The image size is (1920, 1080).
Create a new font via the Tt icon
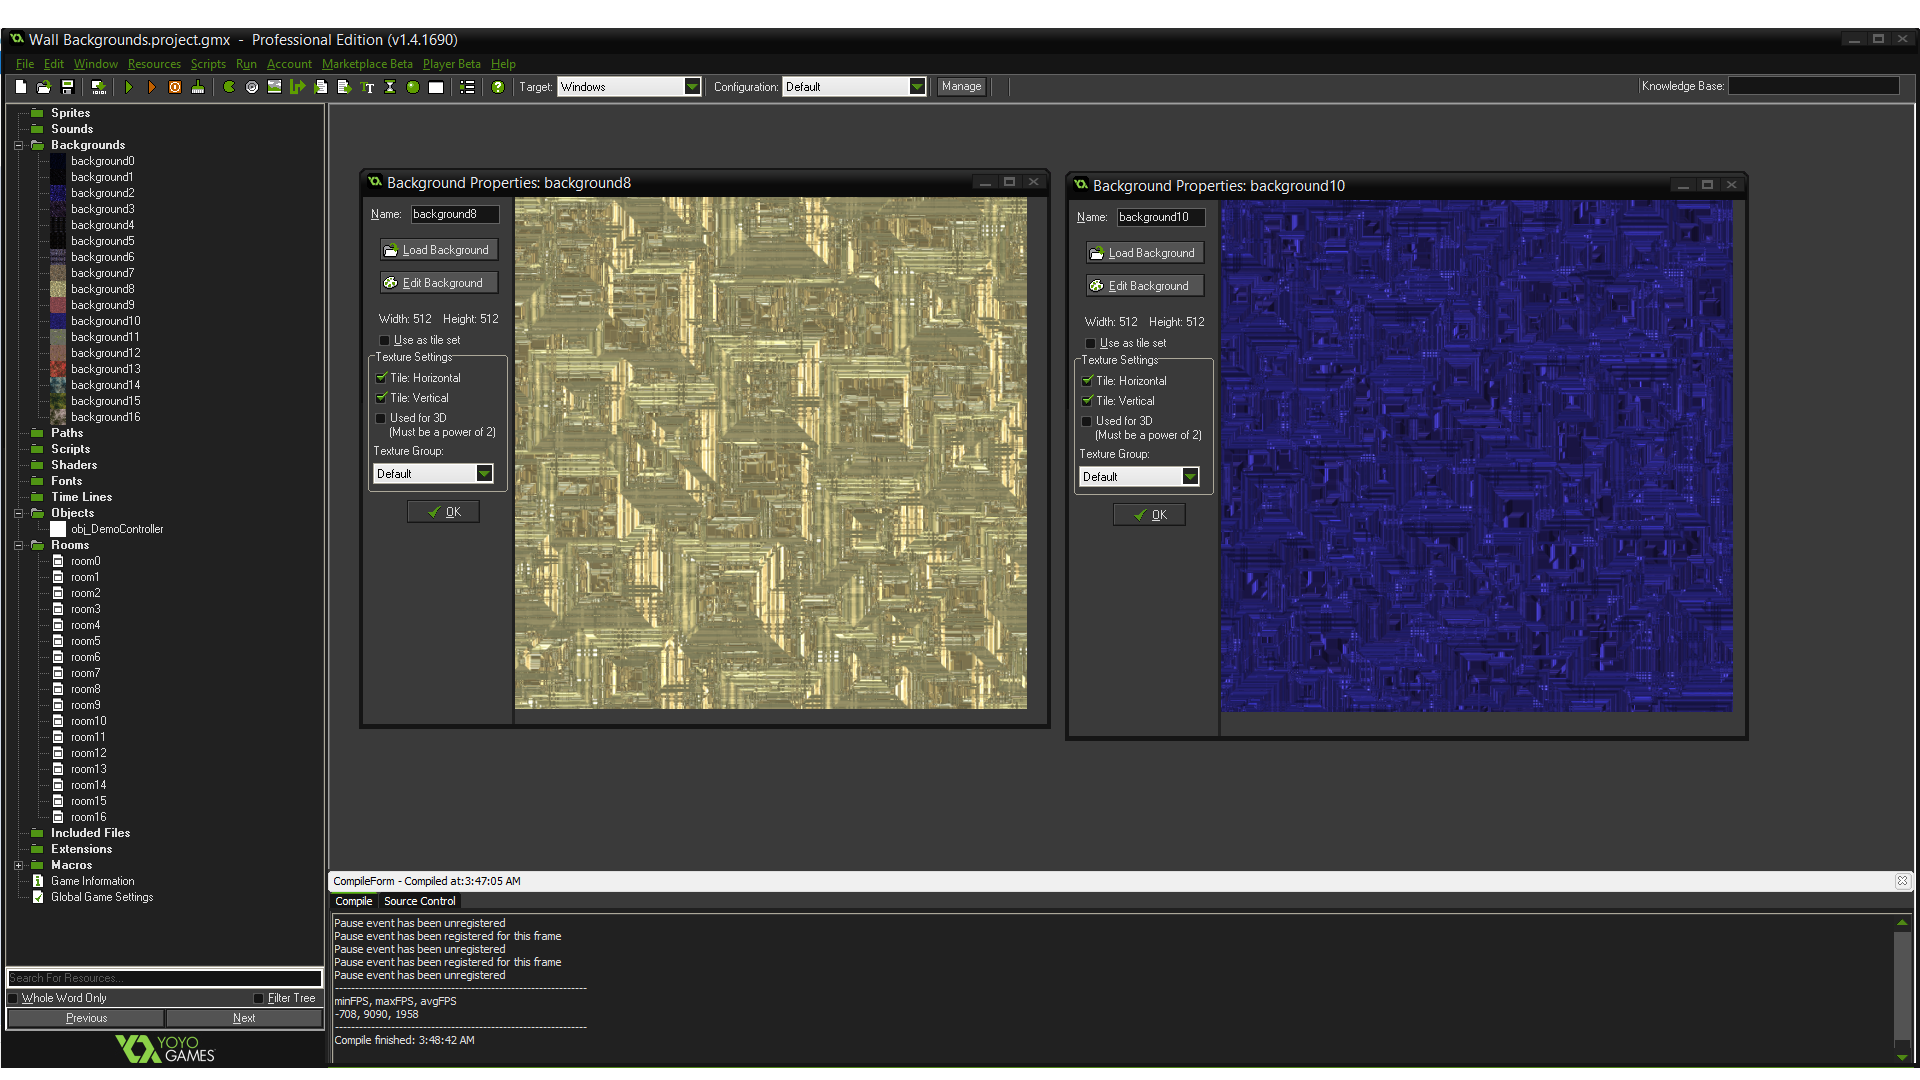point(368,87)
